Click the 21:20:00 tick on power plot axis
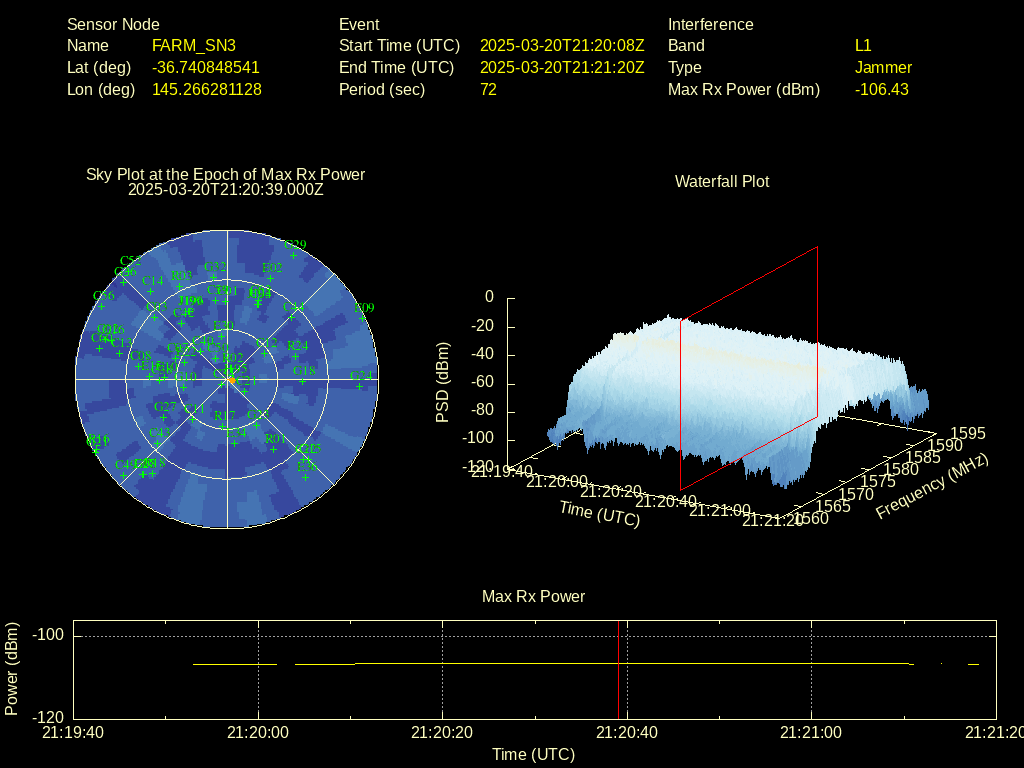Image resolution: width=1024 pixels, height=768 pixels. (259, 732)
